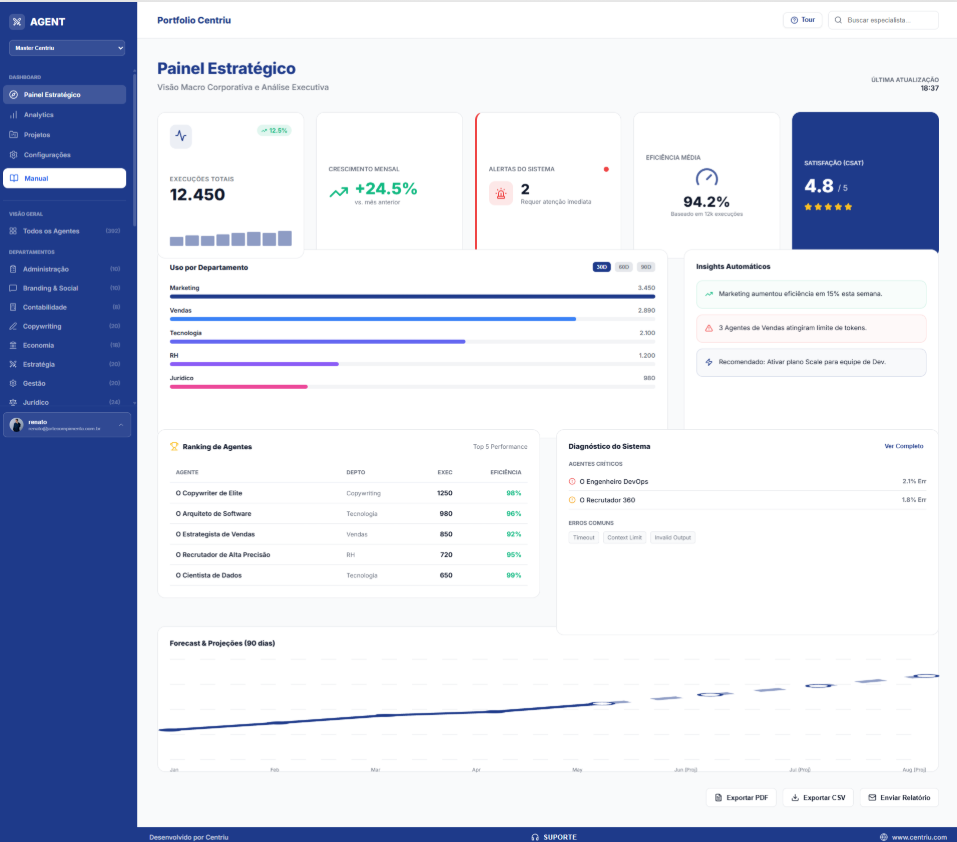Select O Arquiteto de Software row

[348, 514]
